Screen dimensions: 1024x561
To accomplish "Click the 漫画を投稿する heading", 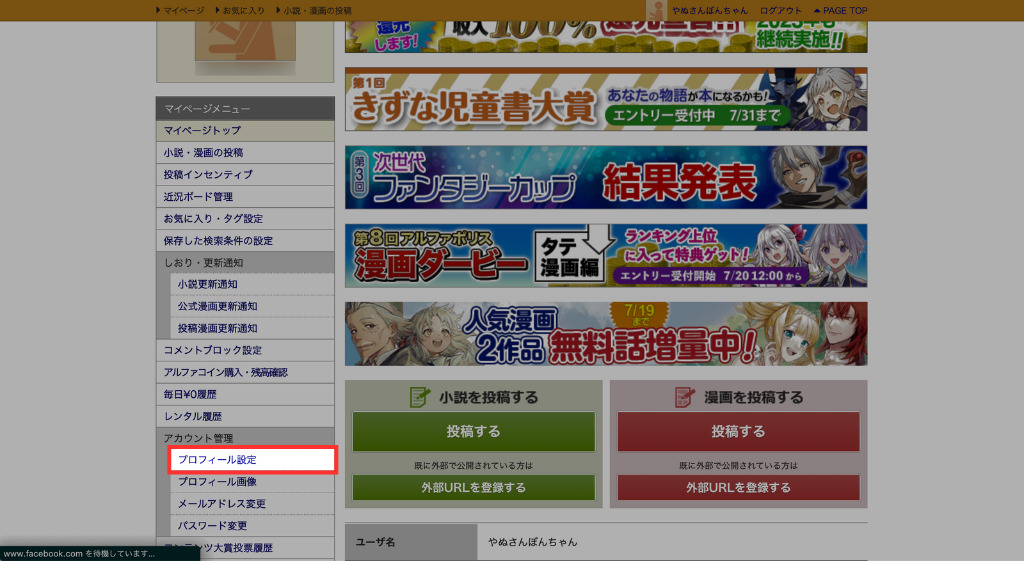I will [x=754, y=397].
